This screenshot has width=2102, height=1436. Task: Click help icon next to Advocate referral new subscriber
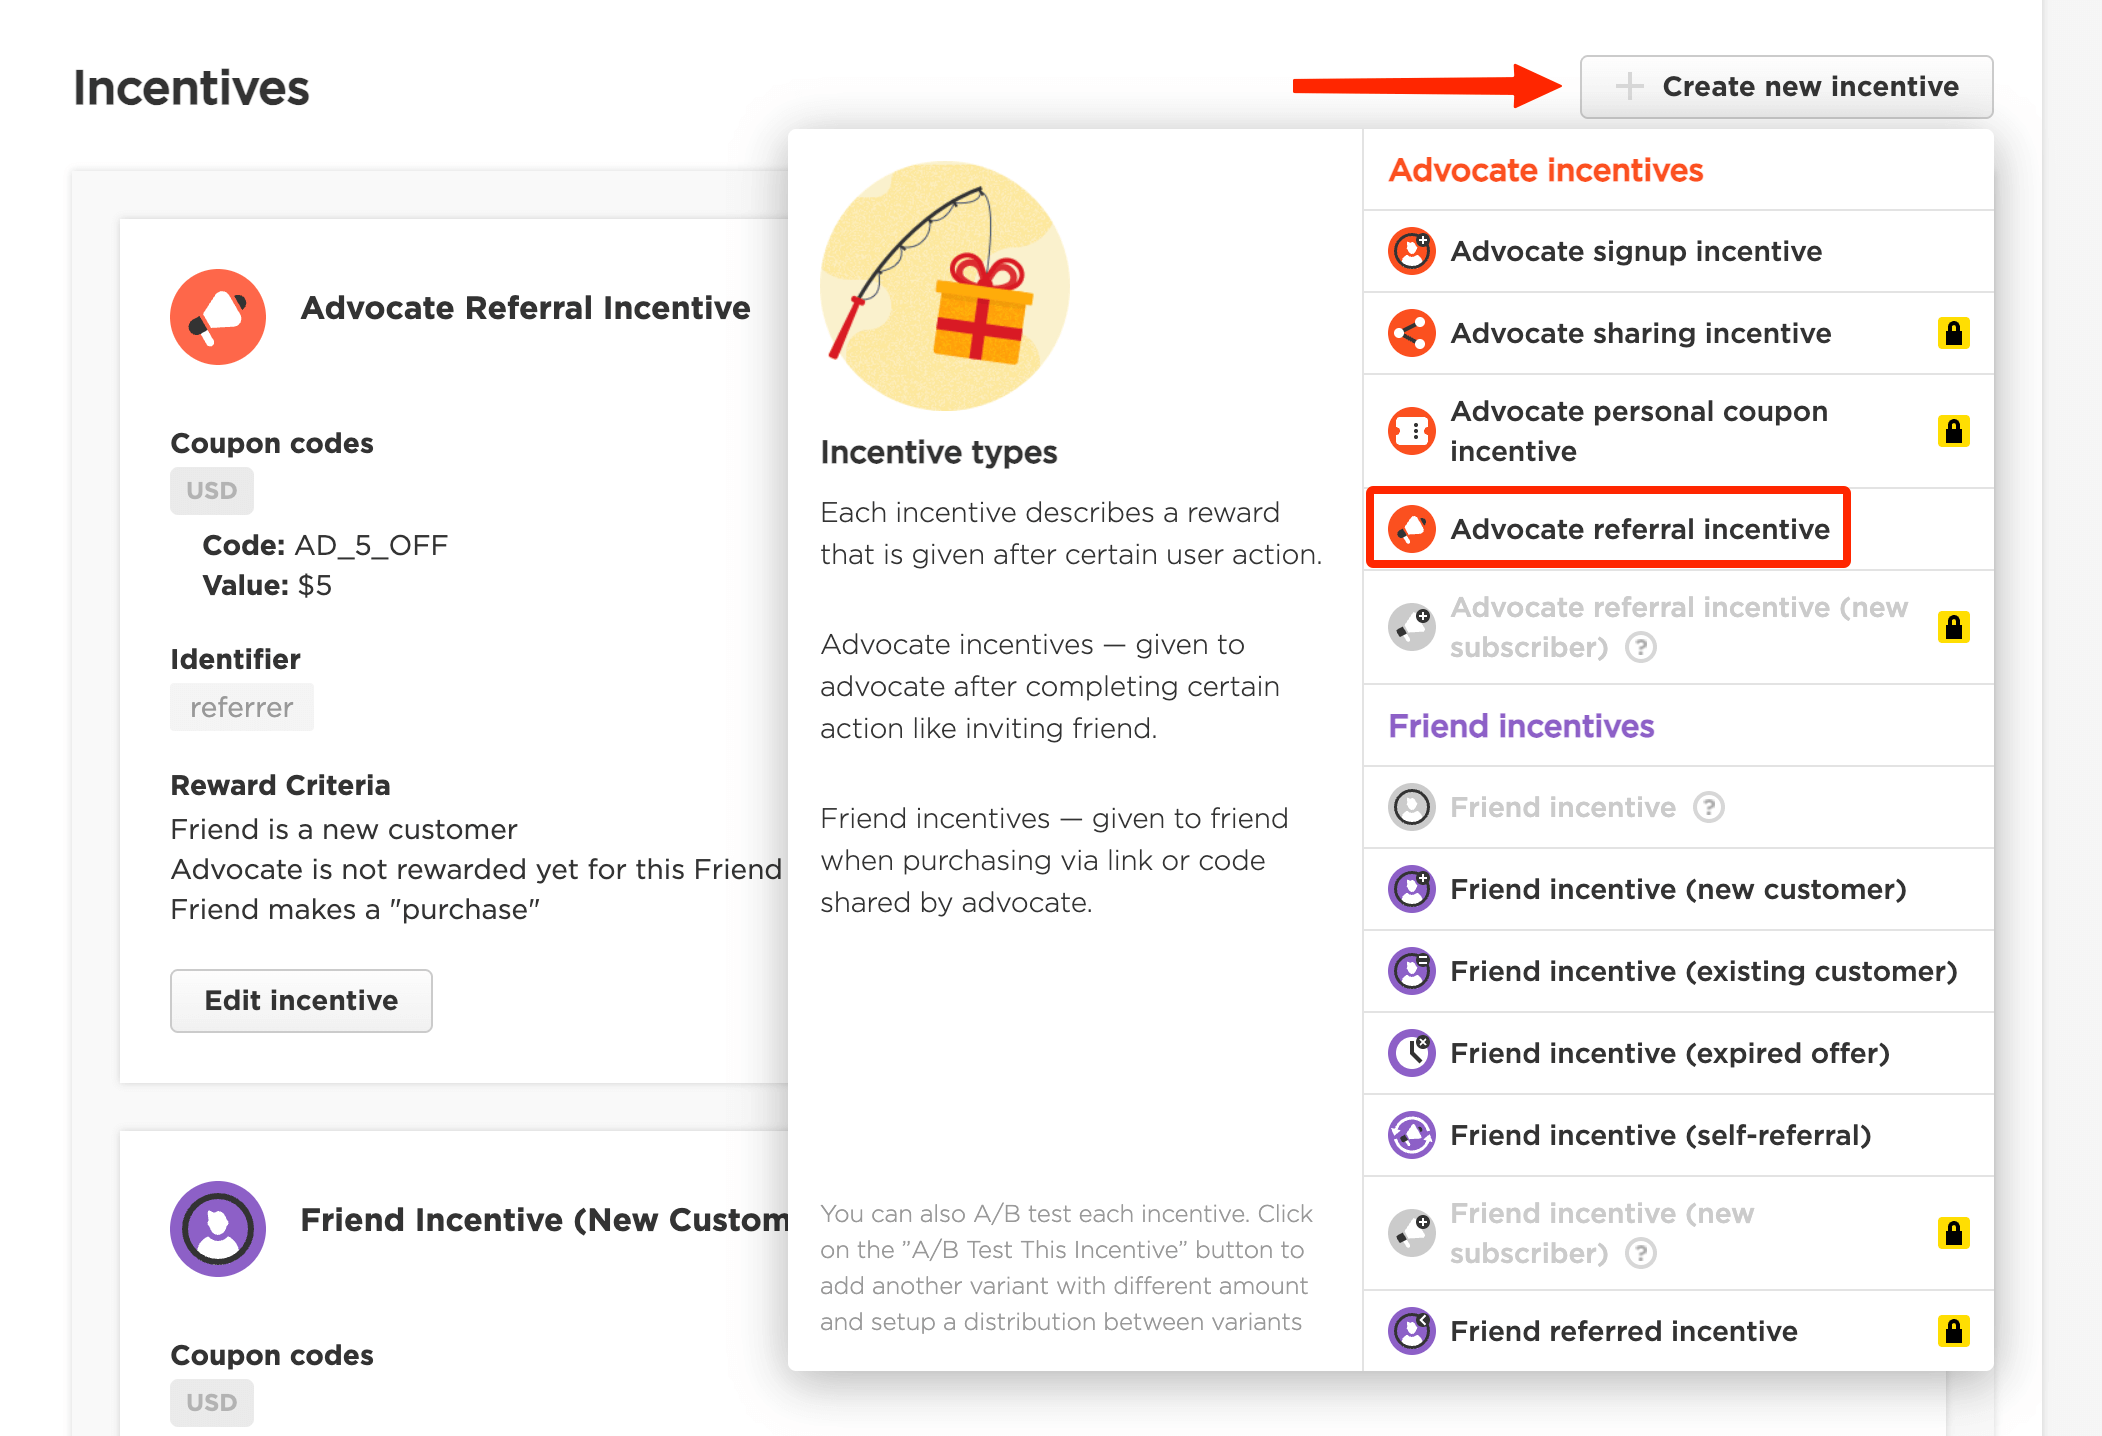(x=1641, y=648)
